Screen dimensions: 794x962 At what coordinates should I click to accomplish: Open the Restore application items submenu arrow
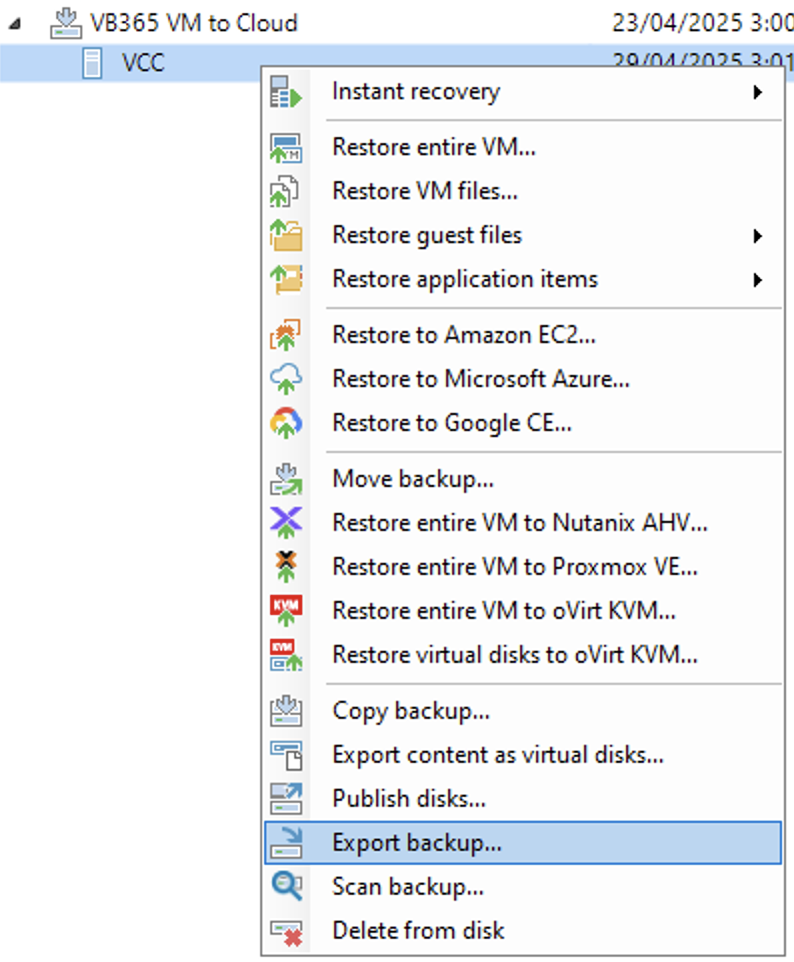point(758,280)
